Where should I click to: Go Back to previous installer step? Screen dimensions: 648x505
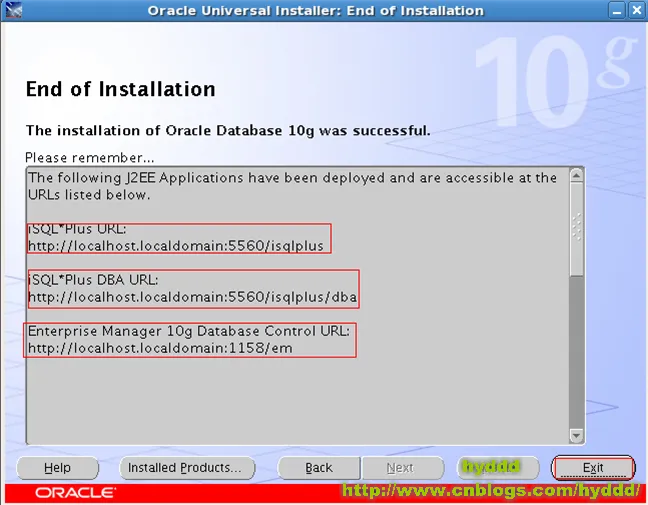(319, 468)
